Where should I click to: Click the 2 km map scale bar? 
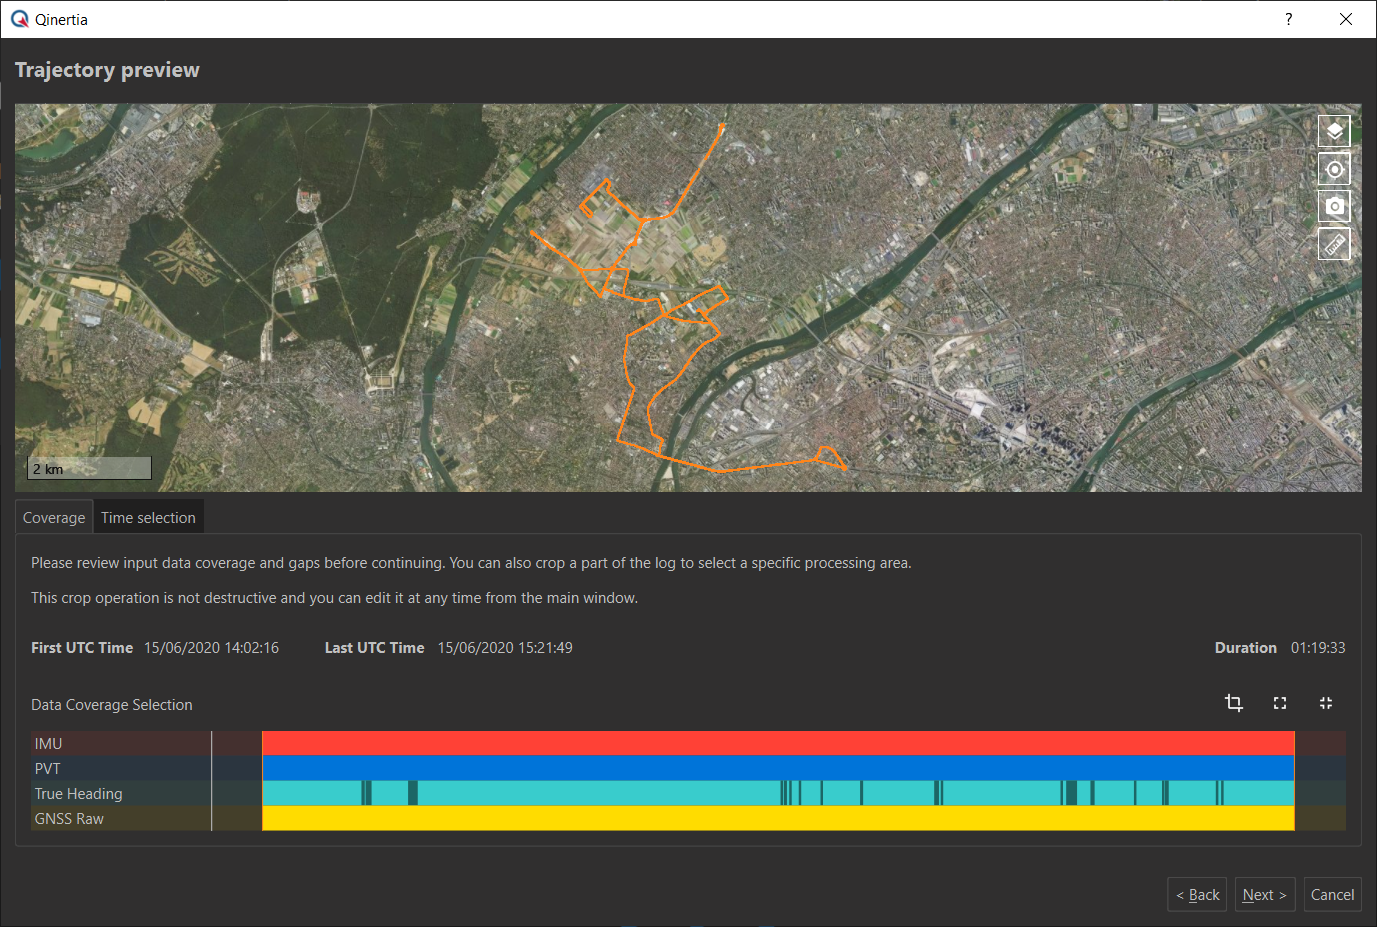(89, 468)
